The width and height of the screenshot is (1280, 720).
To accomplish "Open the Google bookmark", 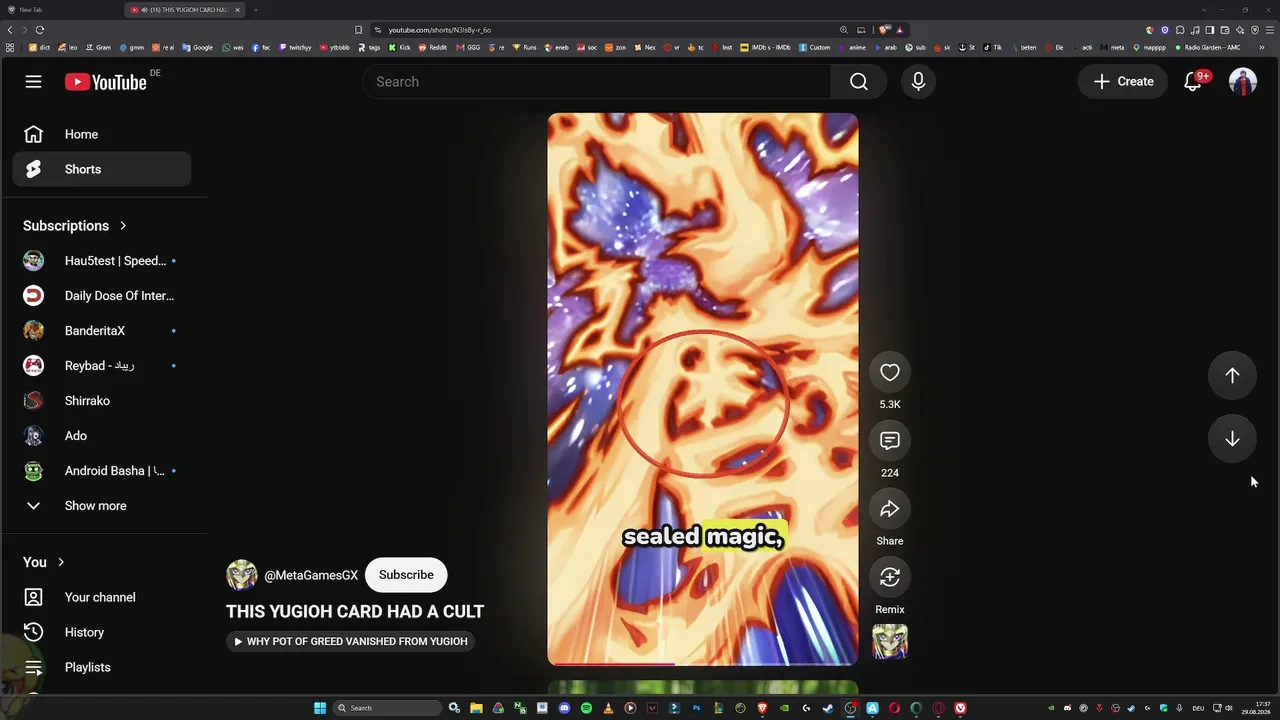I will pyautogui.click(x=197, y=47).
